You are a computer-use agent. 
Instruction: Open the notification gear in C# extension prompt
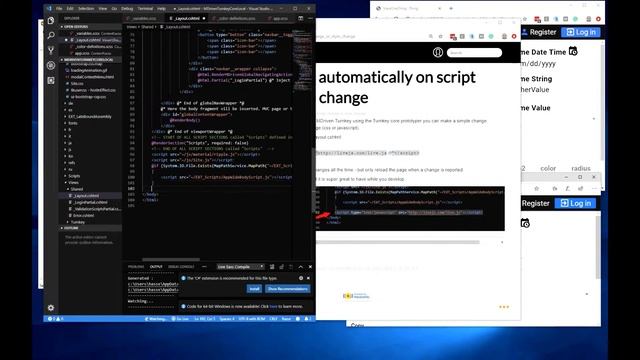(301, 278)
